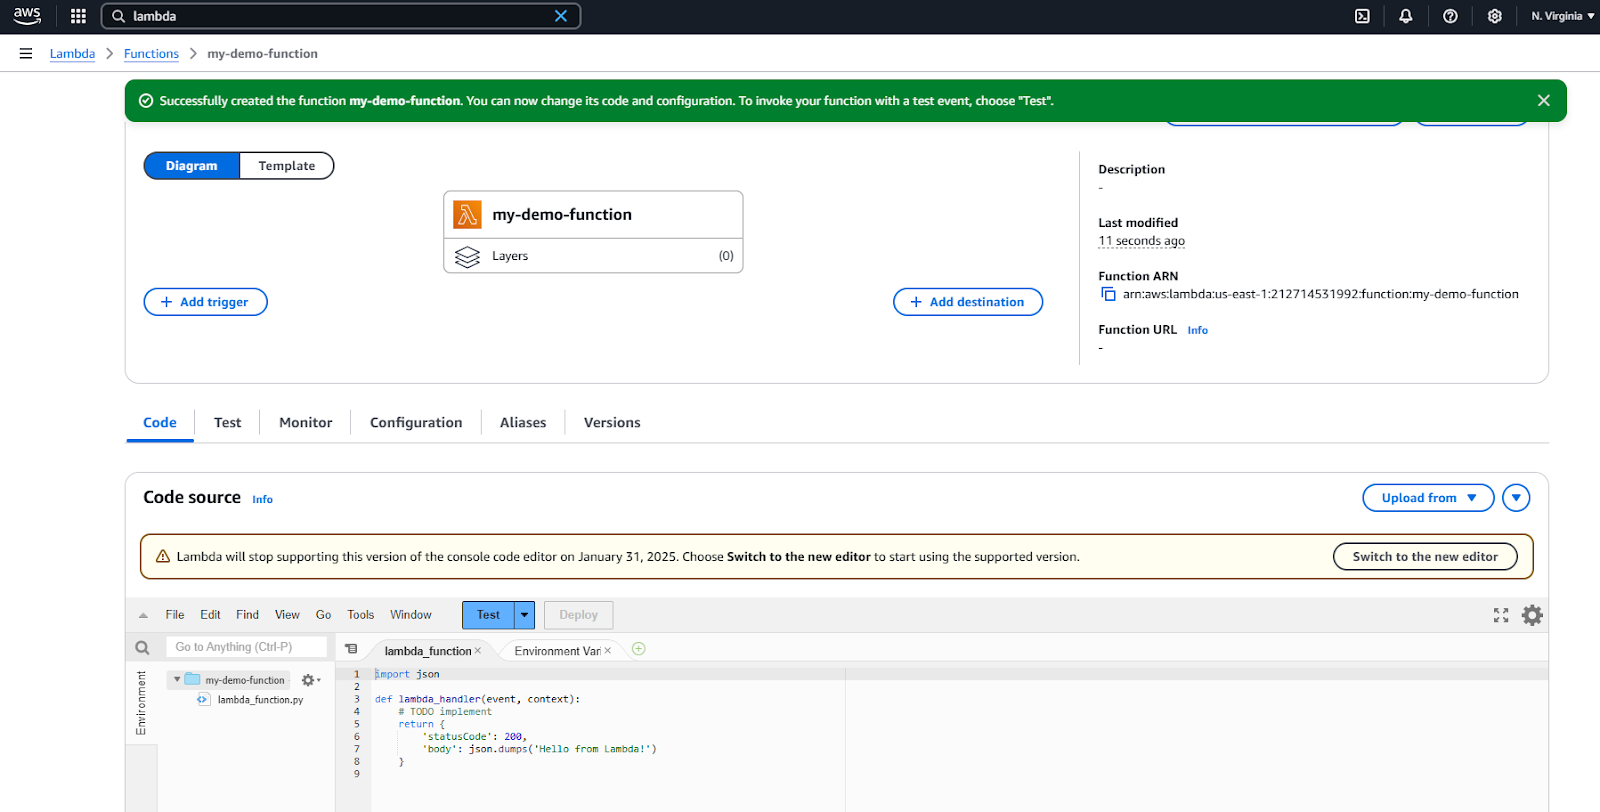The width and height of the screenshot is (1600, 812).
Task: Click the Add trigger button
Action: [205, 302]
